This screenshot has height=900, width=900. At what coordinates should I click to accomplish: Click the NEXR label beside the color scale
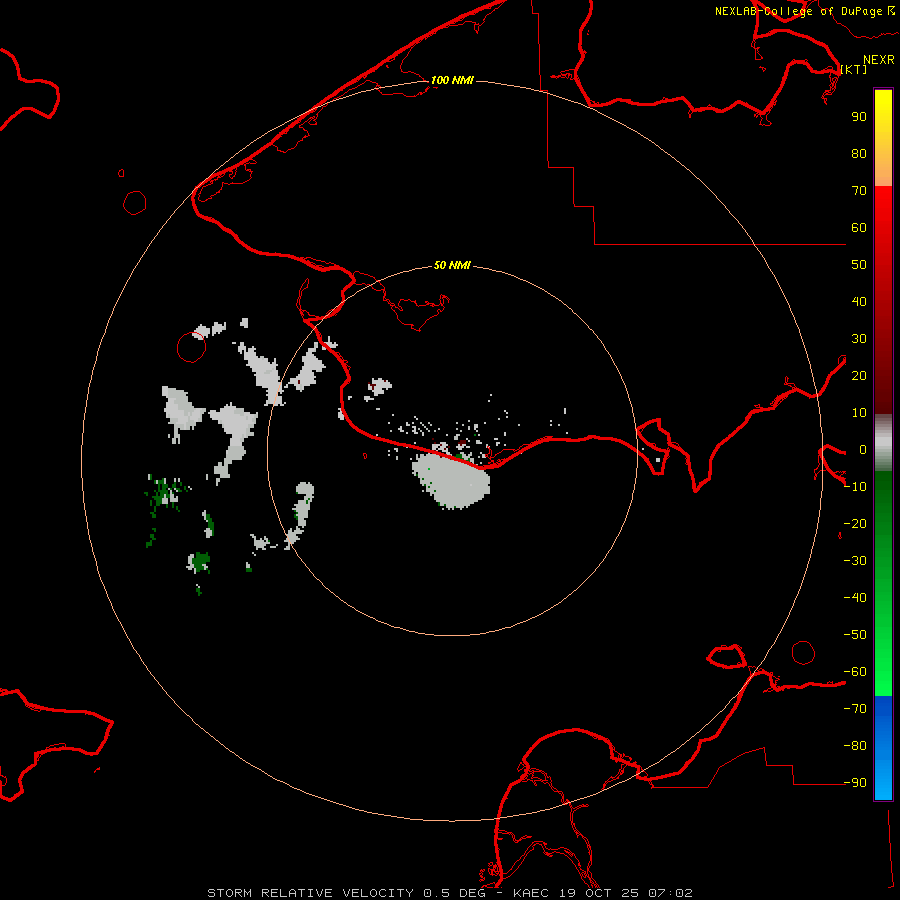879,60
